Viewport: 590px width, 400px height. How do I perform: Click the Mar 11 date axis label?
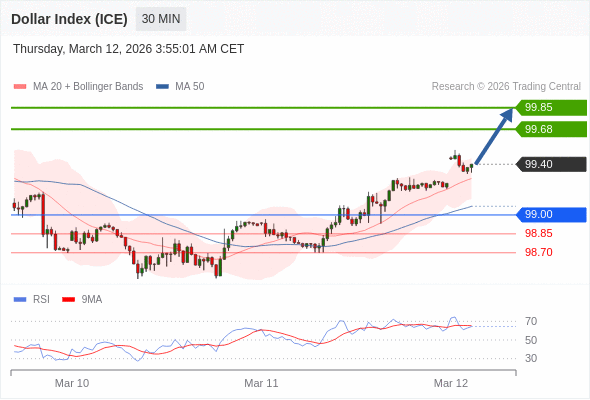tap(261, 383)
